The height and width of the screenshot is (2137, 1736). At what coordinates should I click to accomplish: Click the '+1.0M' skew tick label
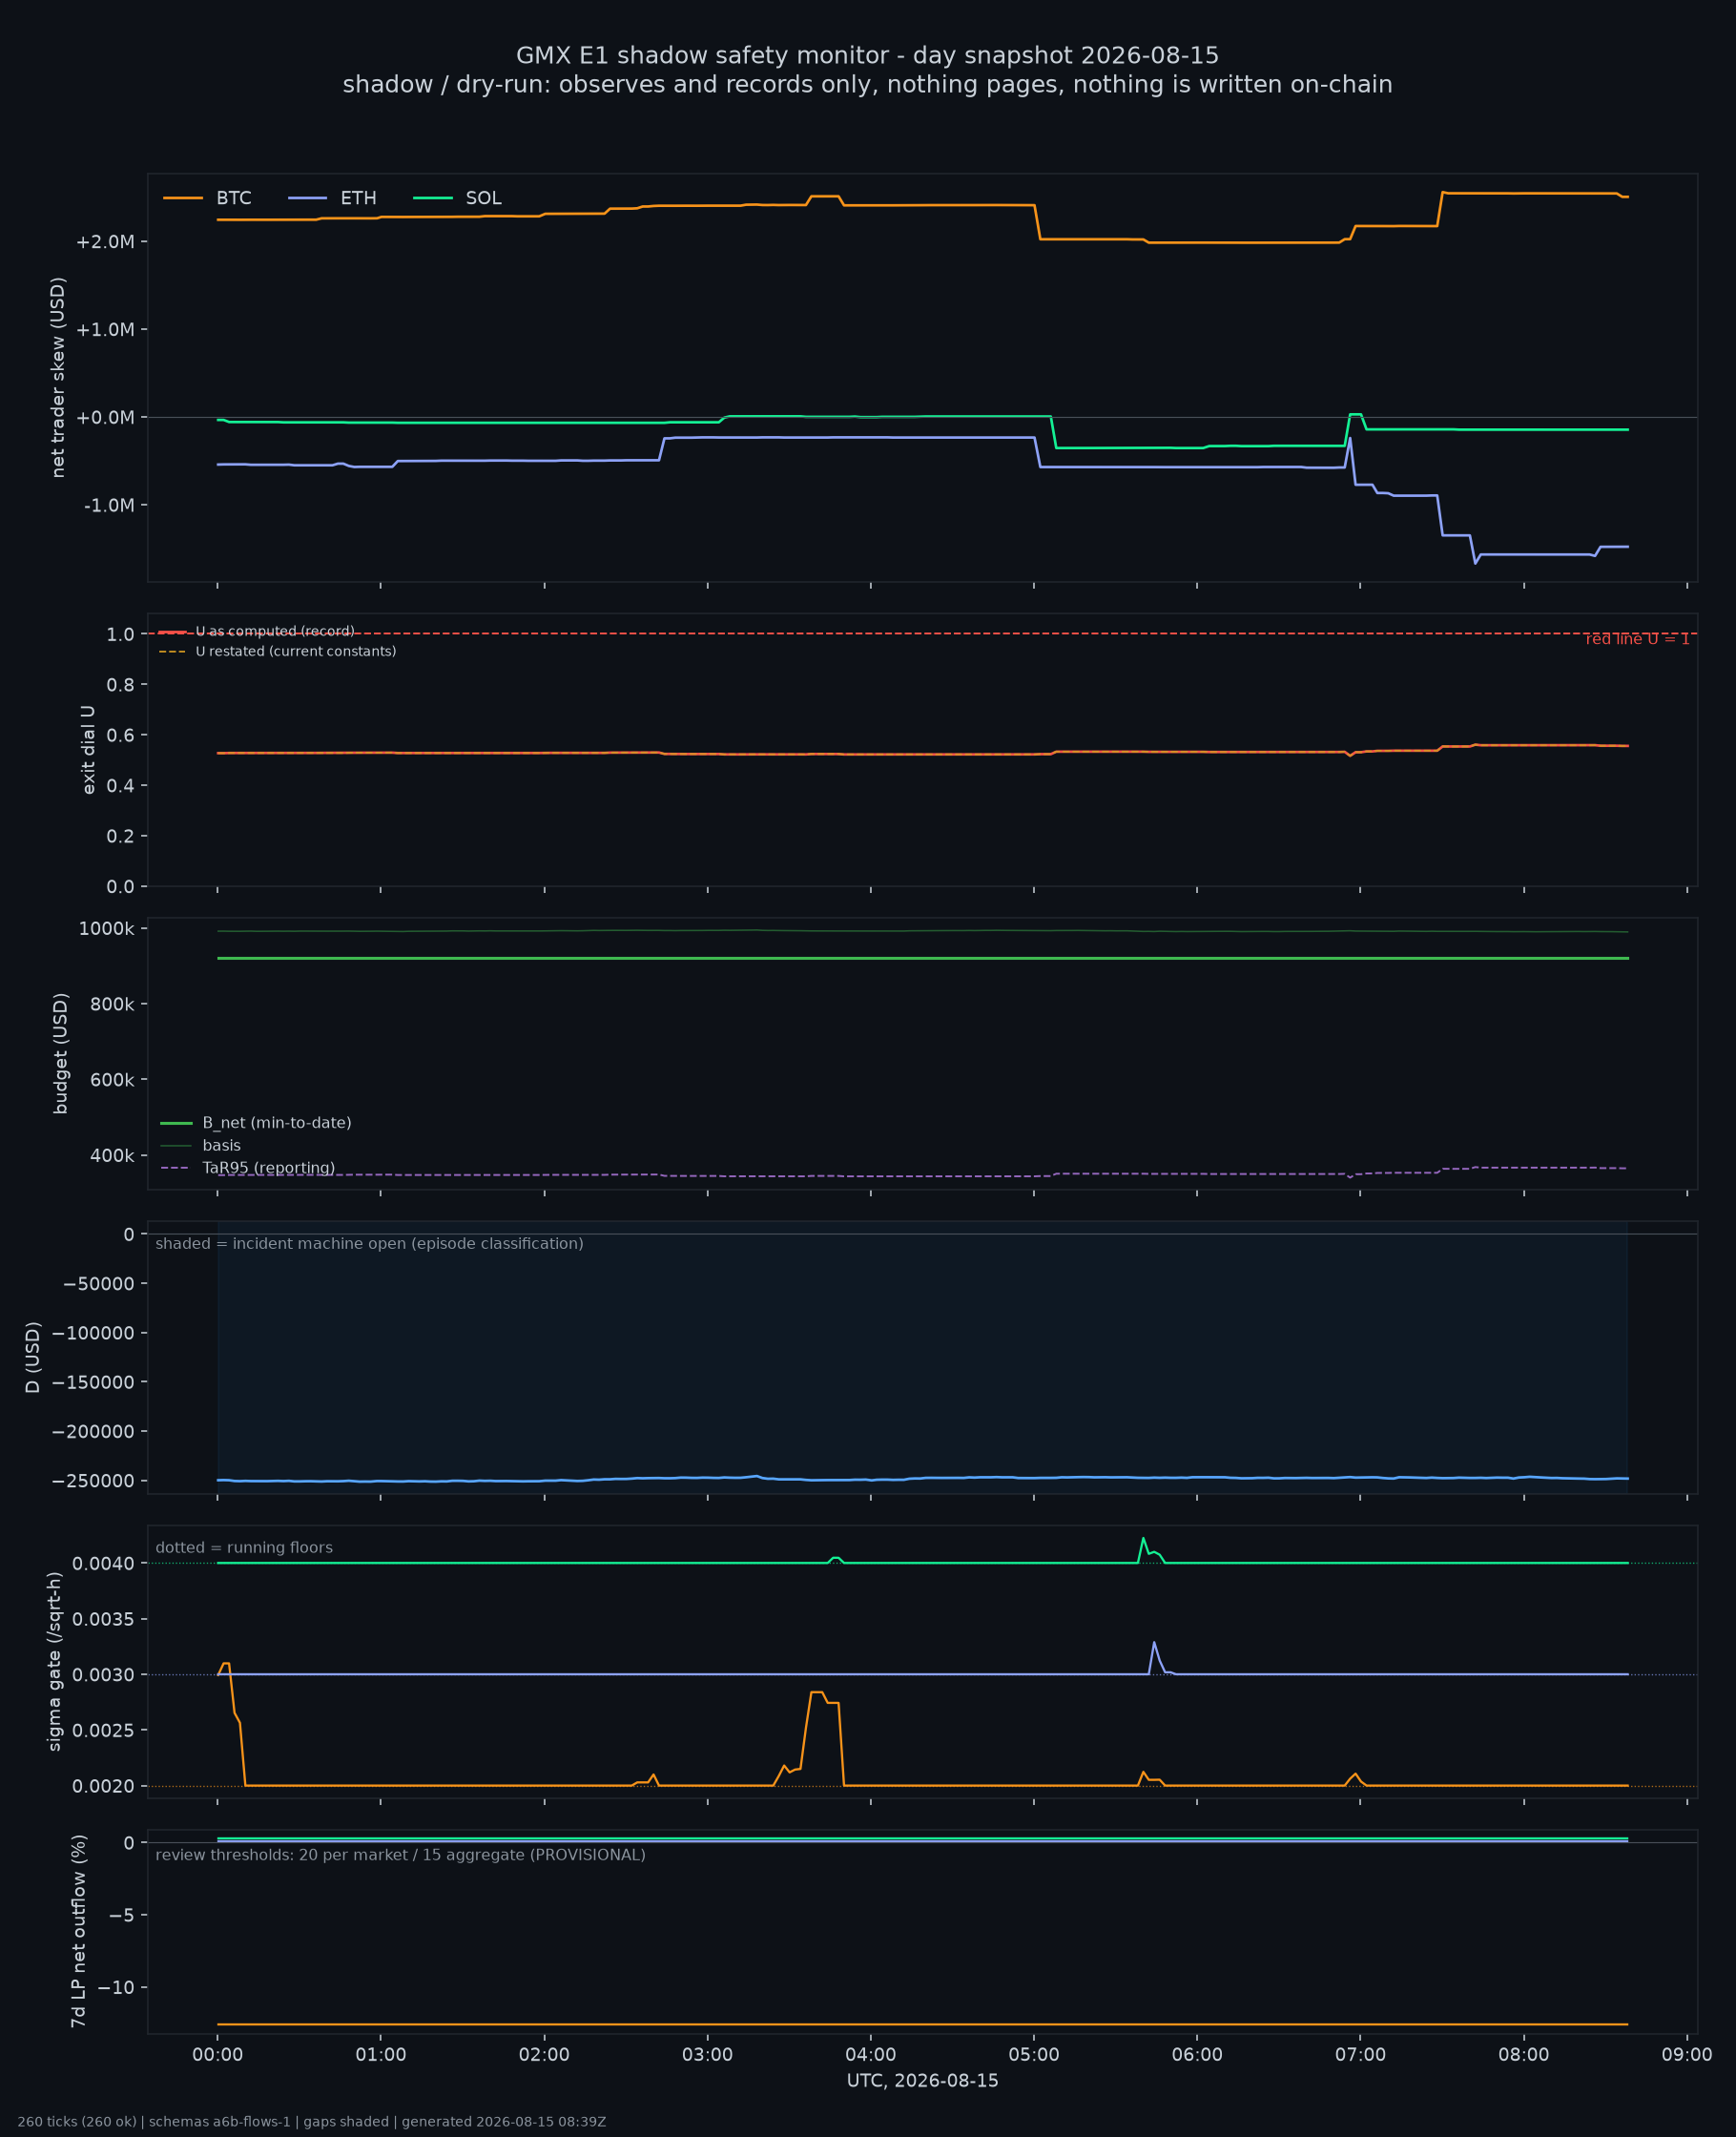105,329
